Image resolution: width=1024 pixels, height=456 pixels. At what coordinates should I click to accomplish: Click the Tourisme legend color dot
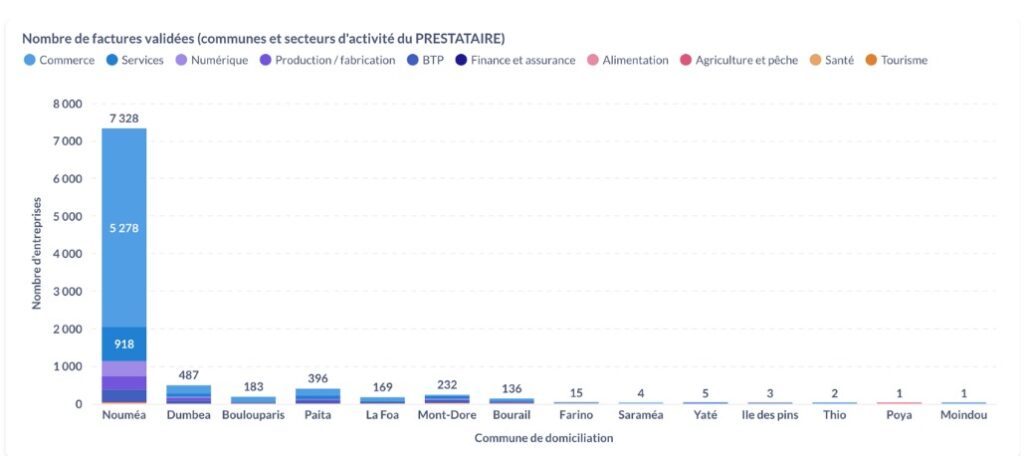click(x=871, y=60)
